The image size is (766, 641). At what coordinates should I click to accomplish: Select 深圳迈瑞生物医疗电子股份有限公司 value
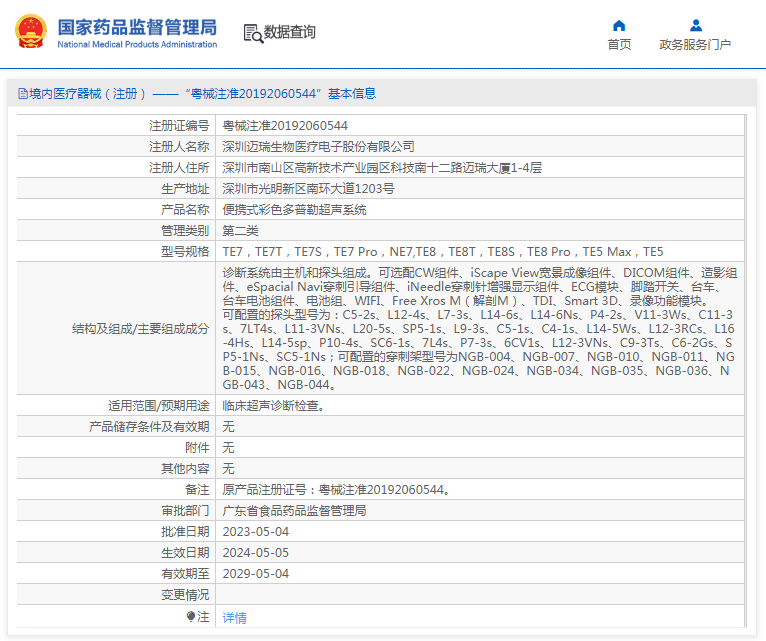[x=319, y=147]
